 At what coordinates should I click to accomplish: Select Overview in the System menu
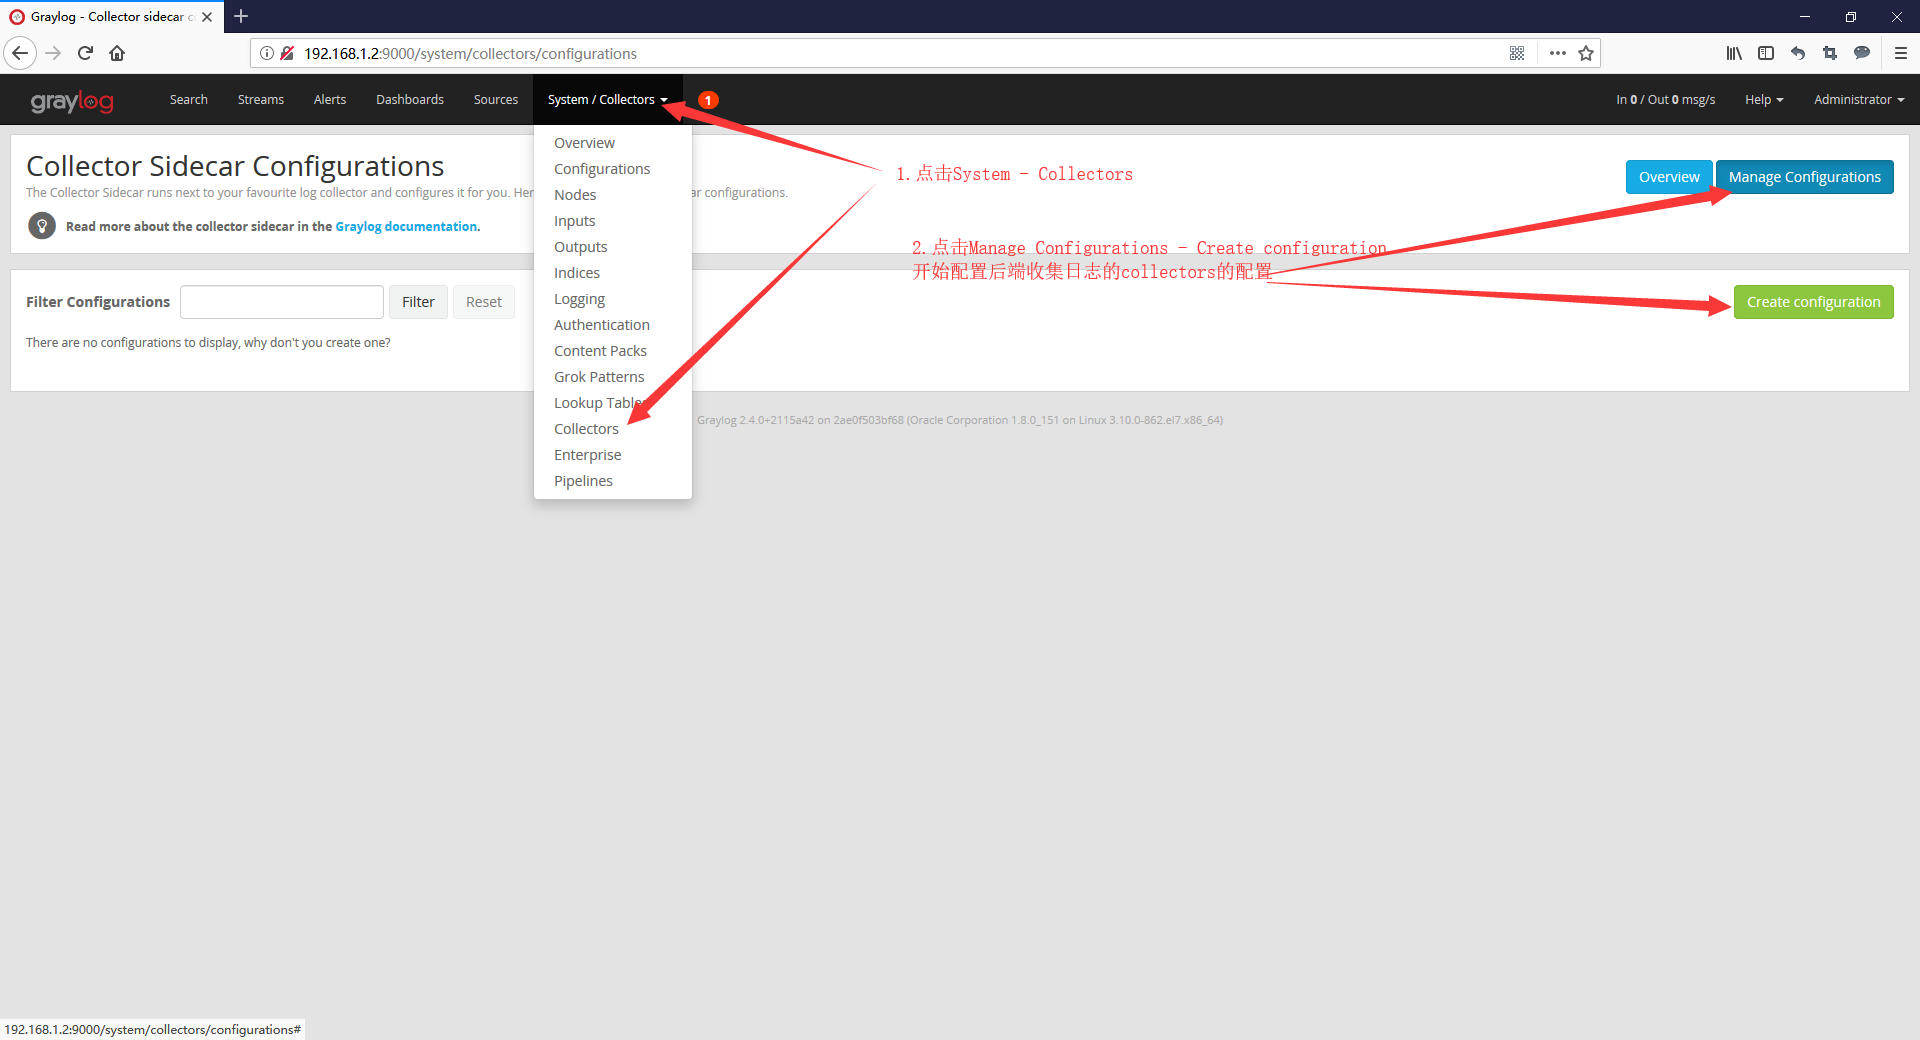click(x=612, y=143)
